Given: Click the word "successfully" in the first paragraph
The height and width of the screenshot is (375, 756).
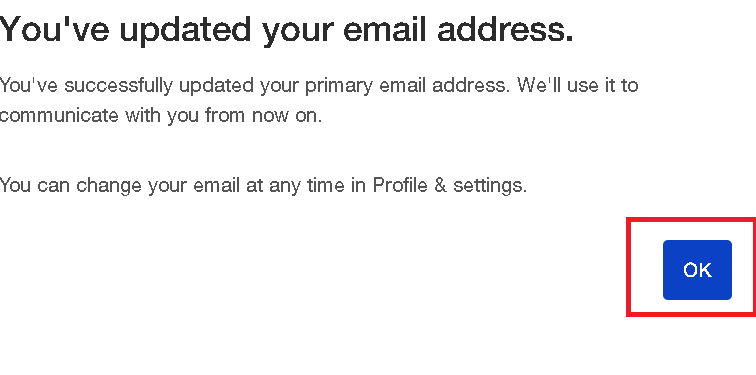Looking at the screenshot, I should [119, 86].
